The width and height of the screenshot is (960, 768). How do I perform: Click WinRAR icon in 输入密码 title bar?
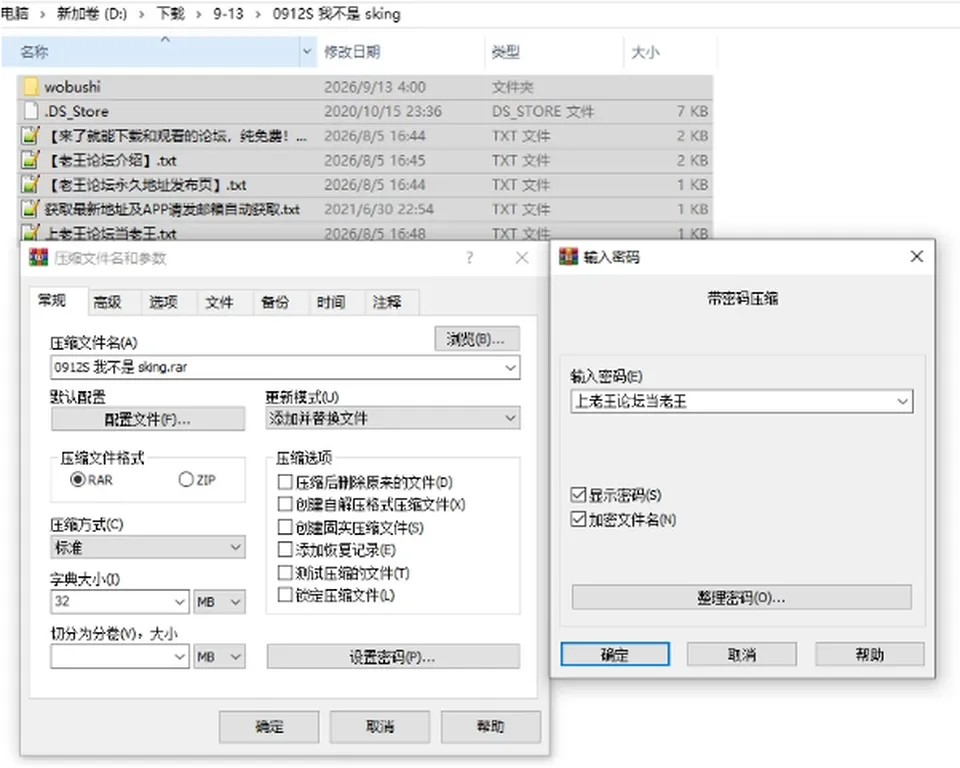pyautogui.click(x=568, y=257)
